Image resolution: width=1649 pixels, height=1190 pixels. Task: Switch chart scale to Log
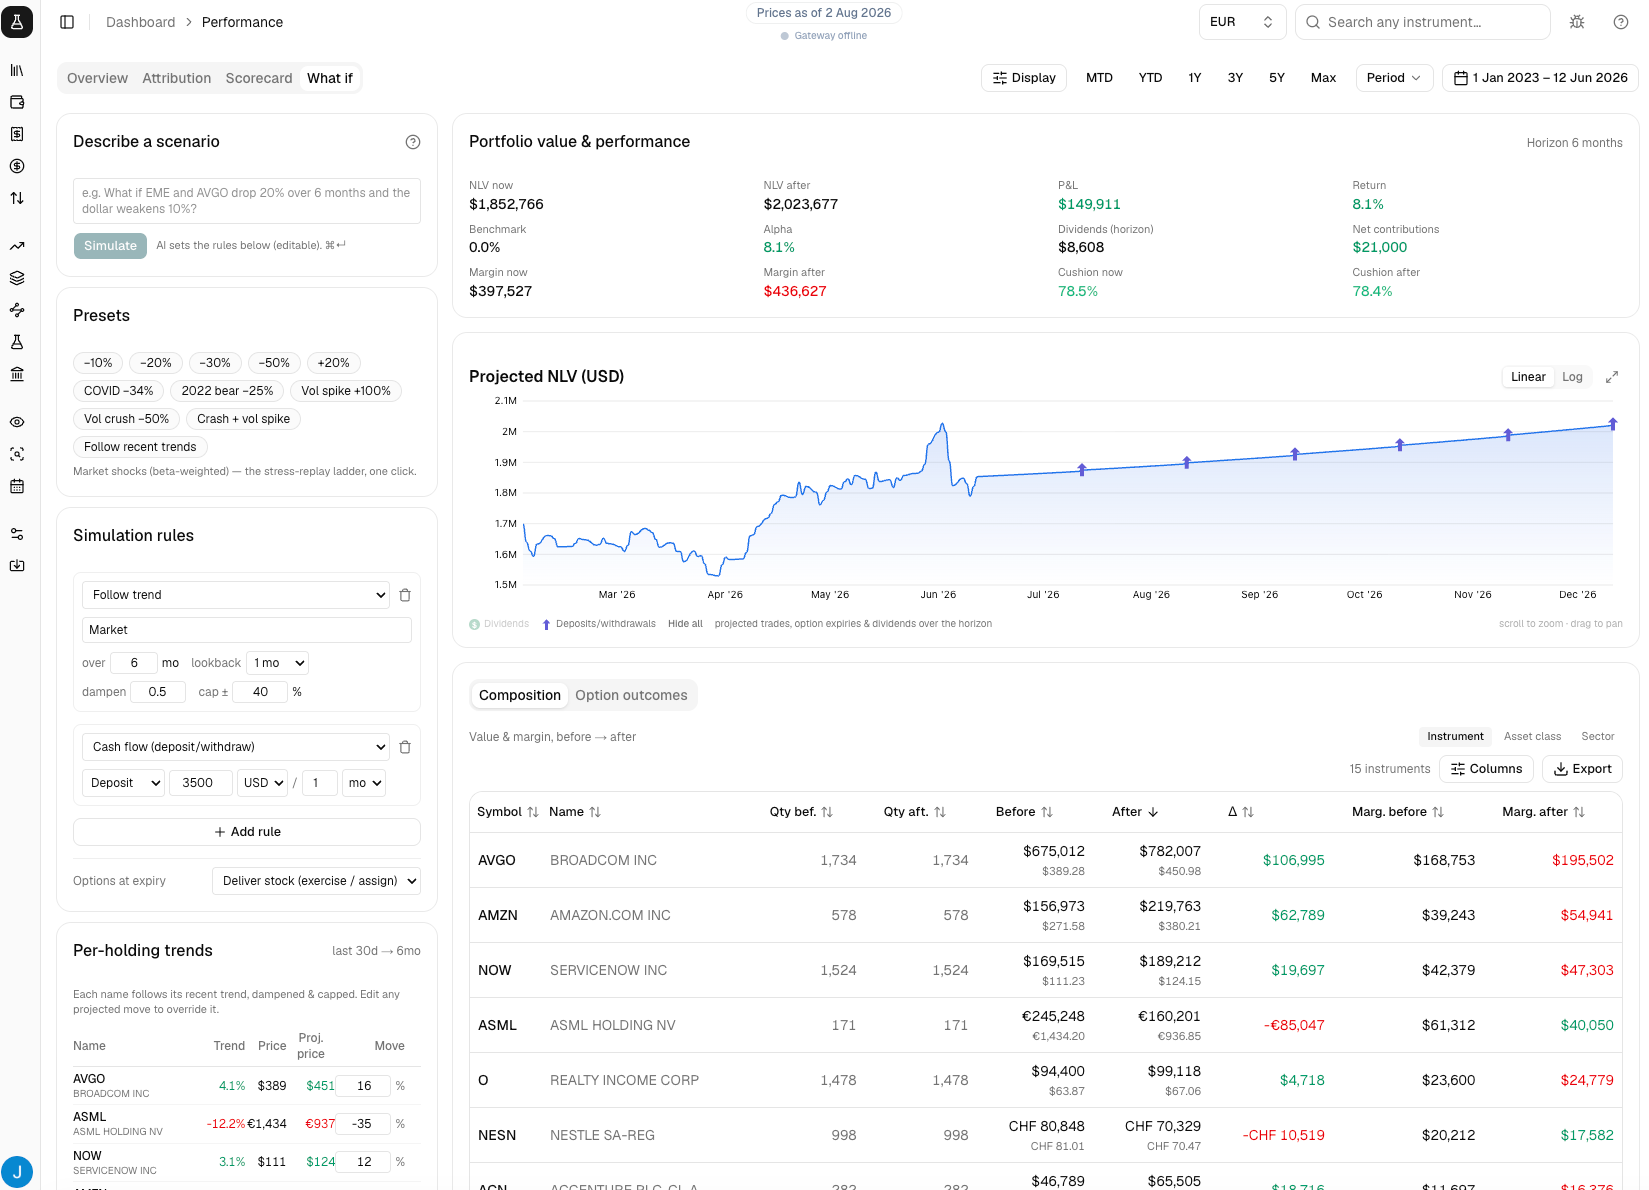pyautogui.click(x=1572, y=377)
